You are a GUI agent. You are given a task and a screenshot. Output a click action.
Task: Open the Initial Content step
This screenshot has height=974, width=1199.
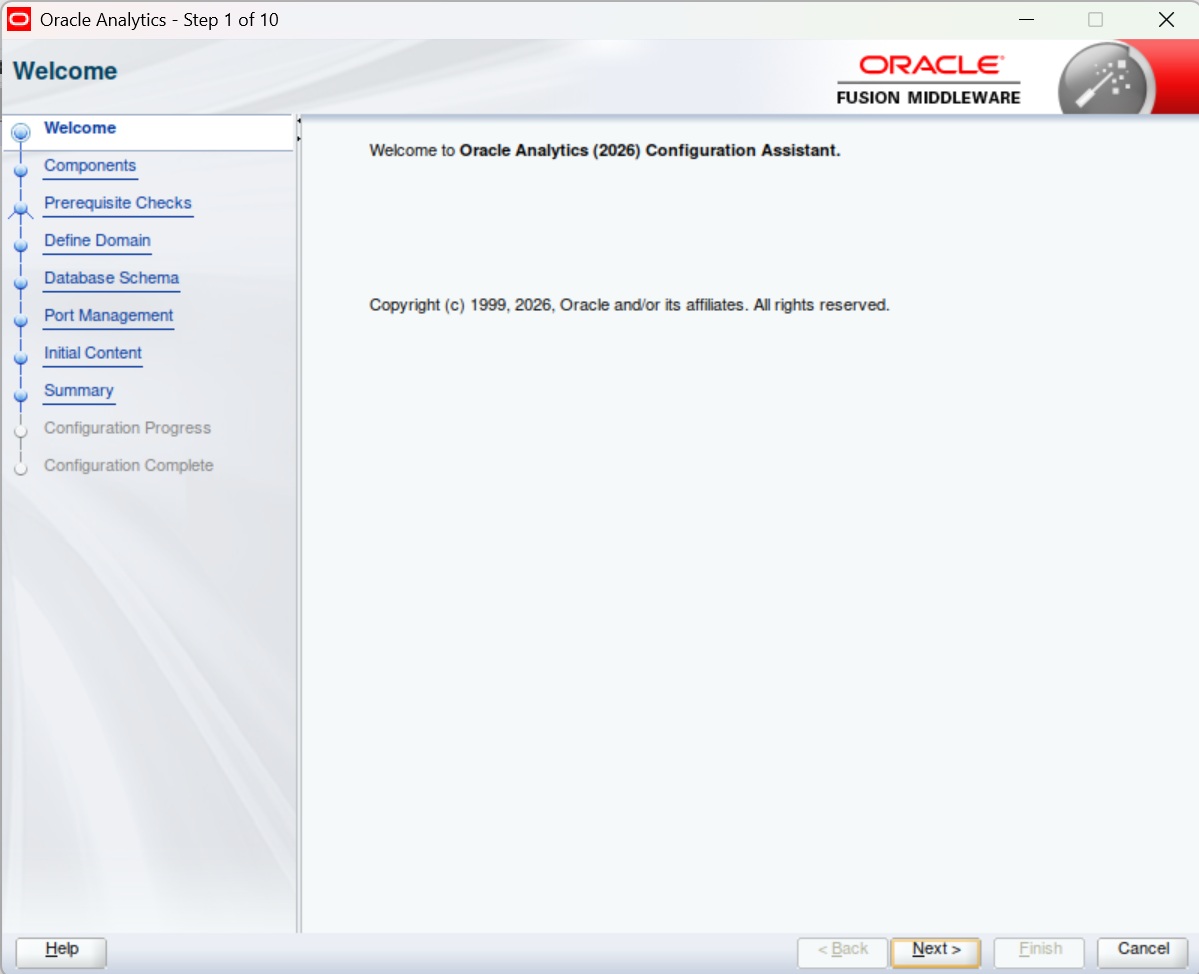[93, 353]
